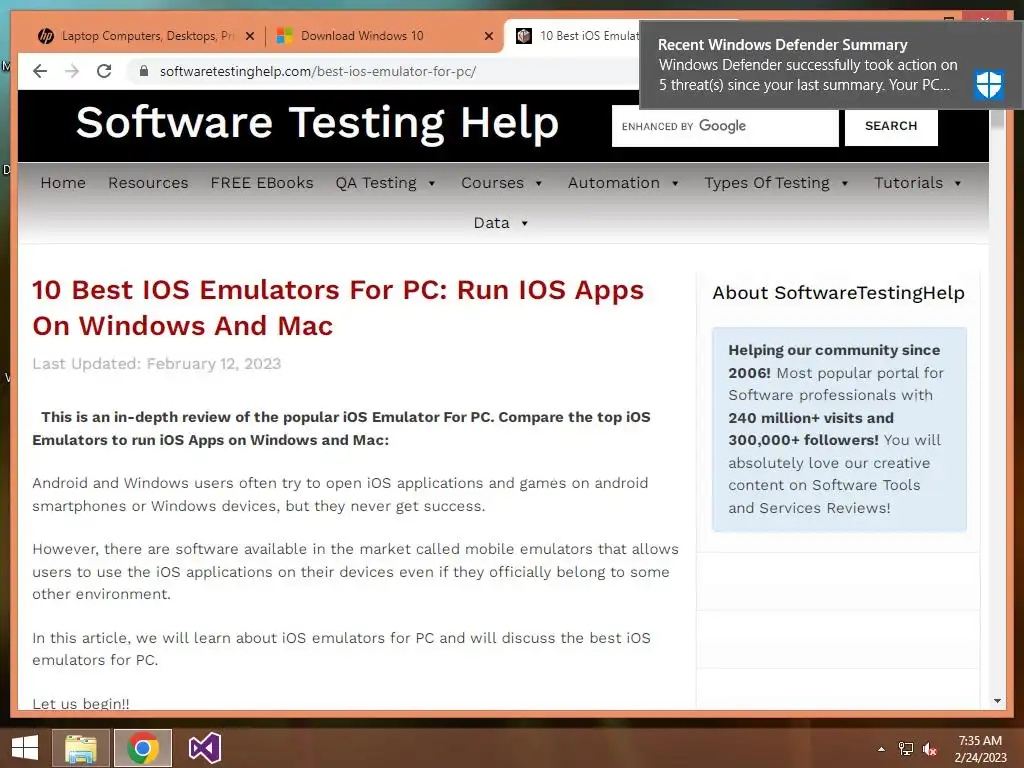Click the padlock site info icon
The width and height of the screenshot is (1024, 768).
click(x=144, y=71)
